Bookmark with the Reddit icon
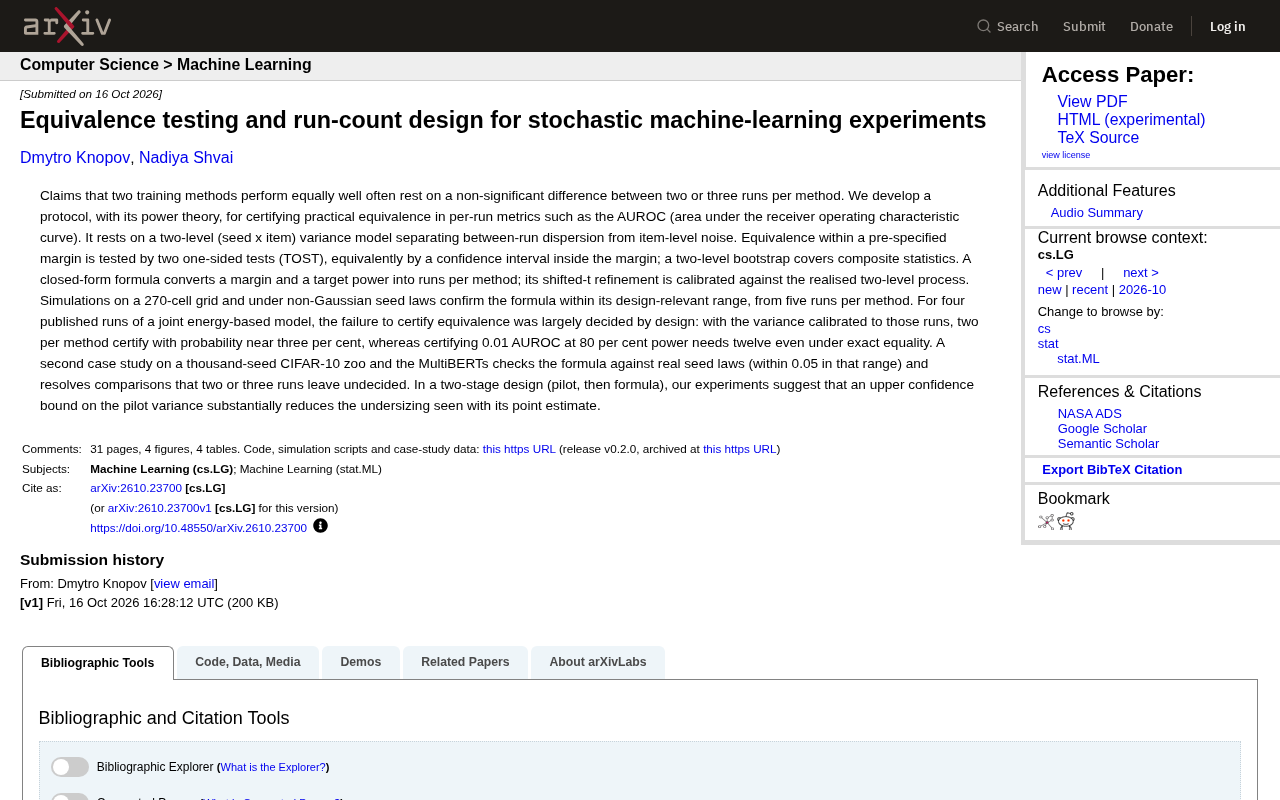Viewport: 1280px width, 800px height. pyautogui.click(x=1066, y=521)
